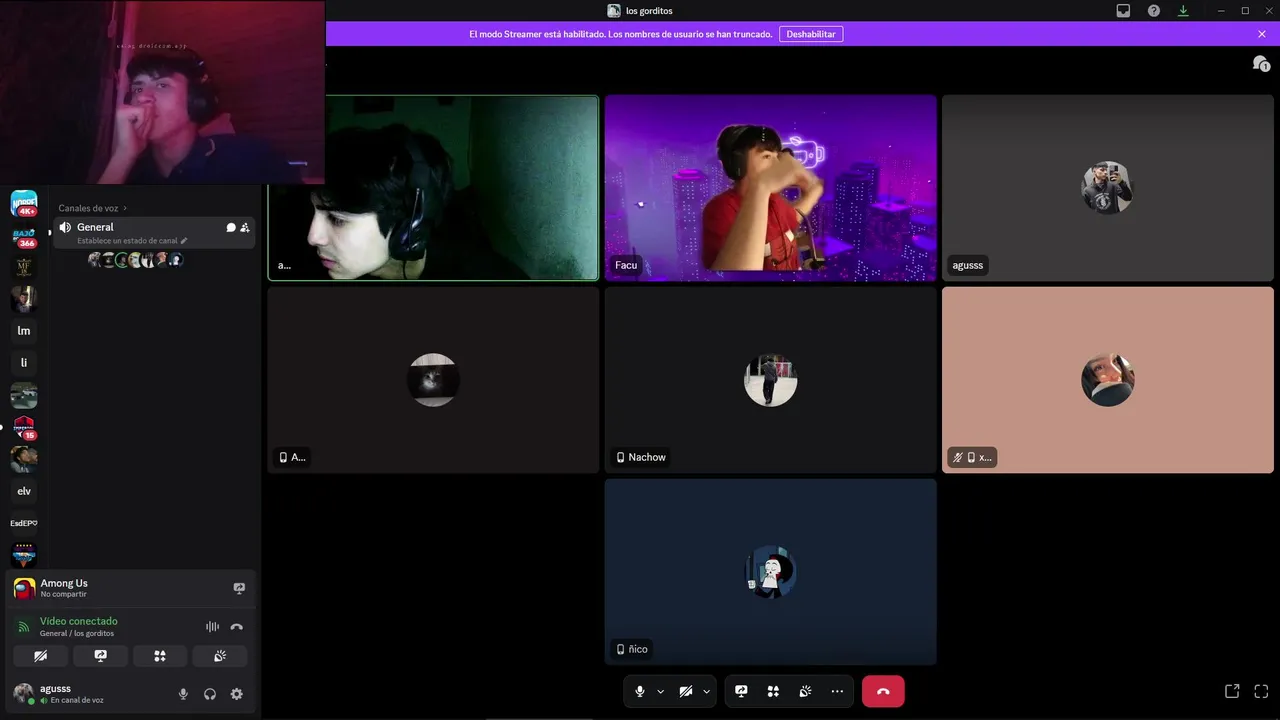This screenshot has height=720, width=1280.
Task: Open the li server icon
Action: (x=24, y=363)
